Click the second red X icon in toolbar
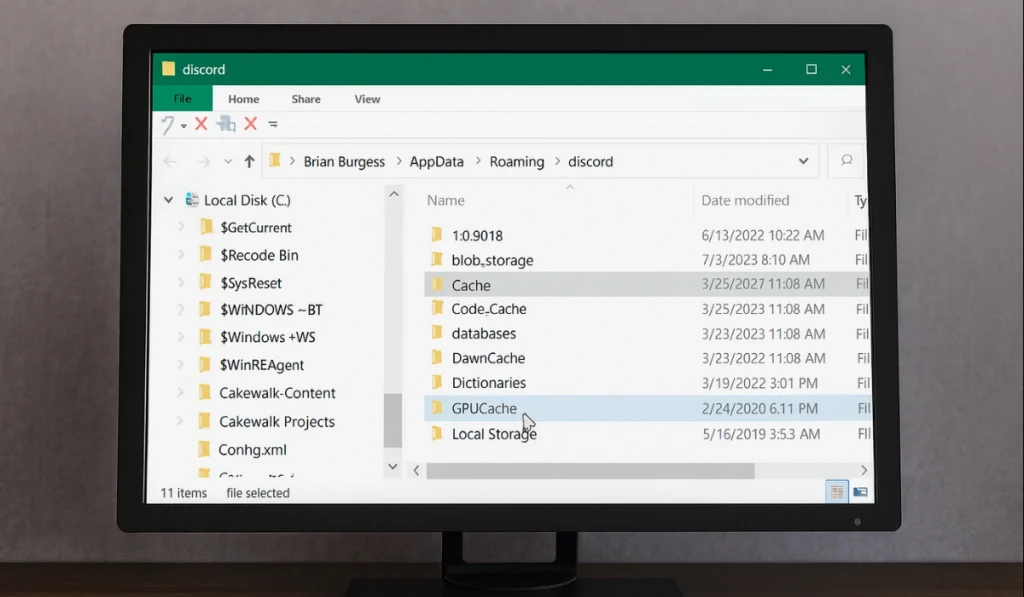Screen dimensions: 1024x597 coord(251,123)
